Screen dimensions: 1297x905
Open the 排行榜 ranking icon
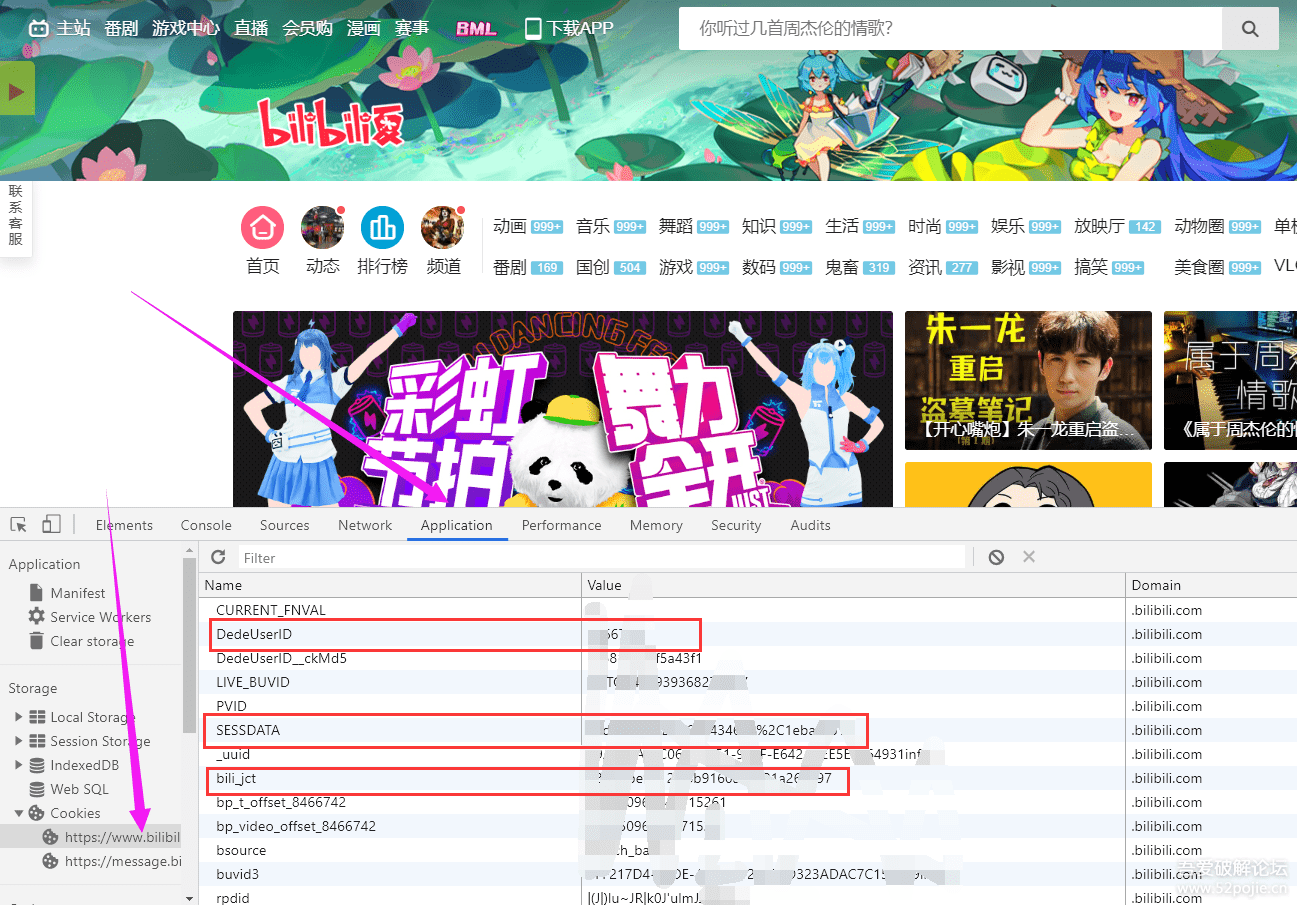click(382, 228)
